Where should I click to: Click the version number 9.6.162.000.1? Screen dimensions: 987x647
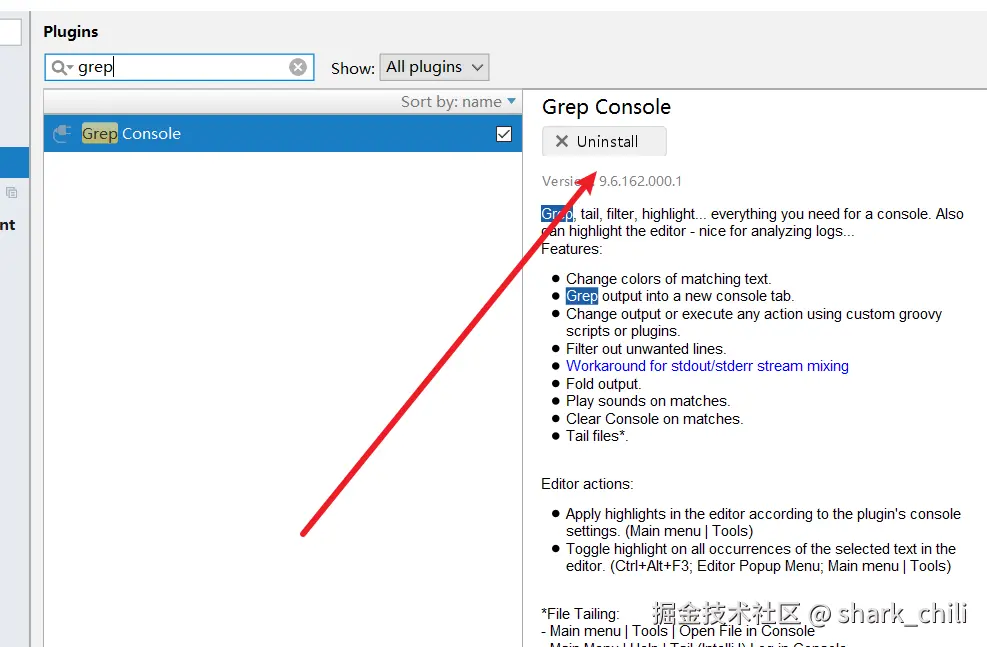(x=640, y=181)
